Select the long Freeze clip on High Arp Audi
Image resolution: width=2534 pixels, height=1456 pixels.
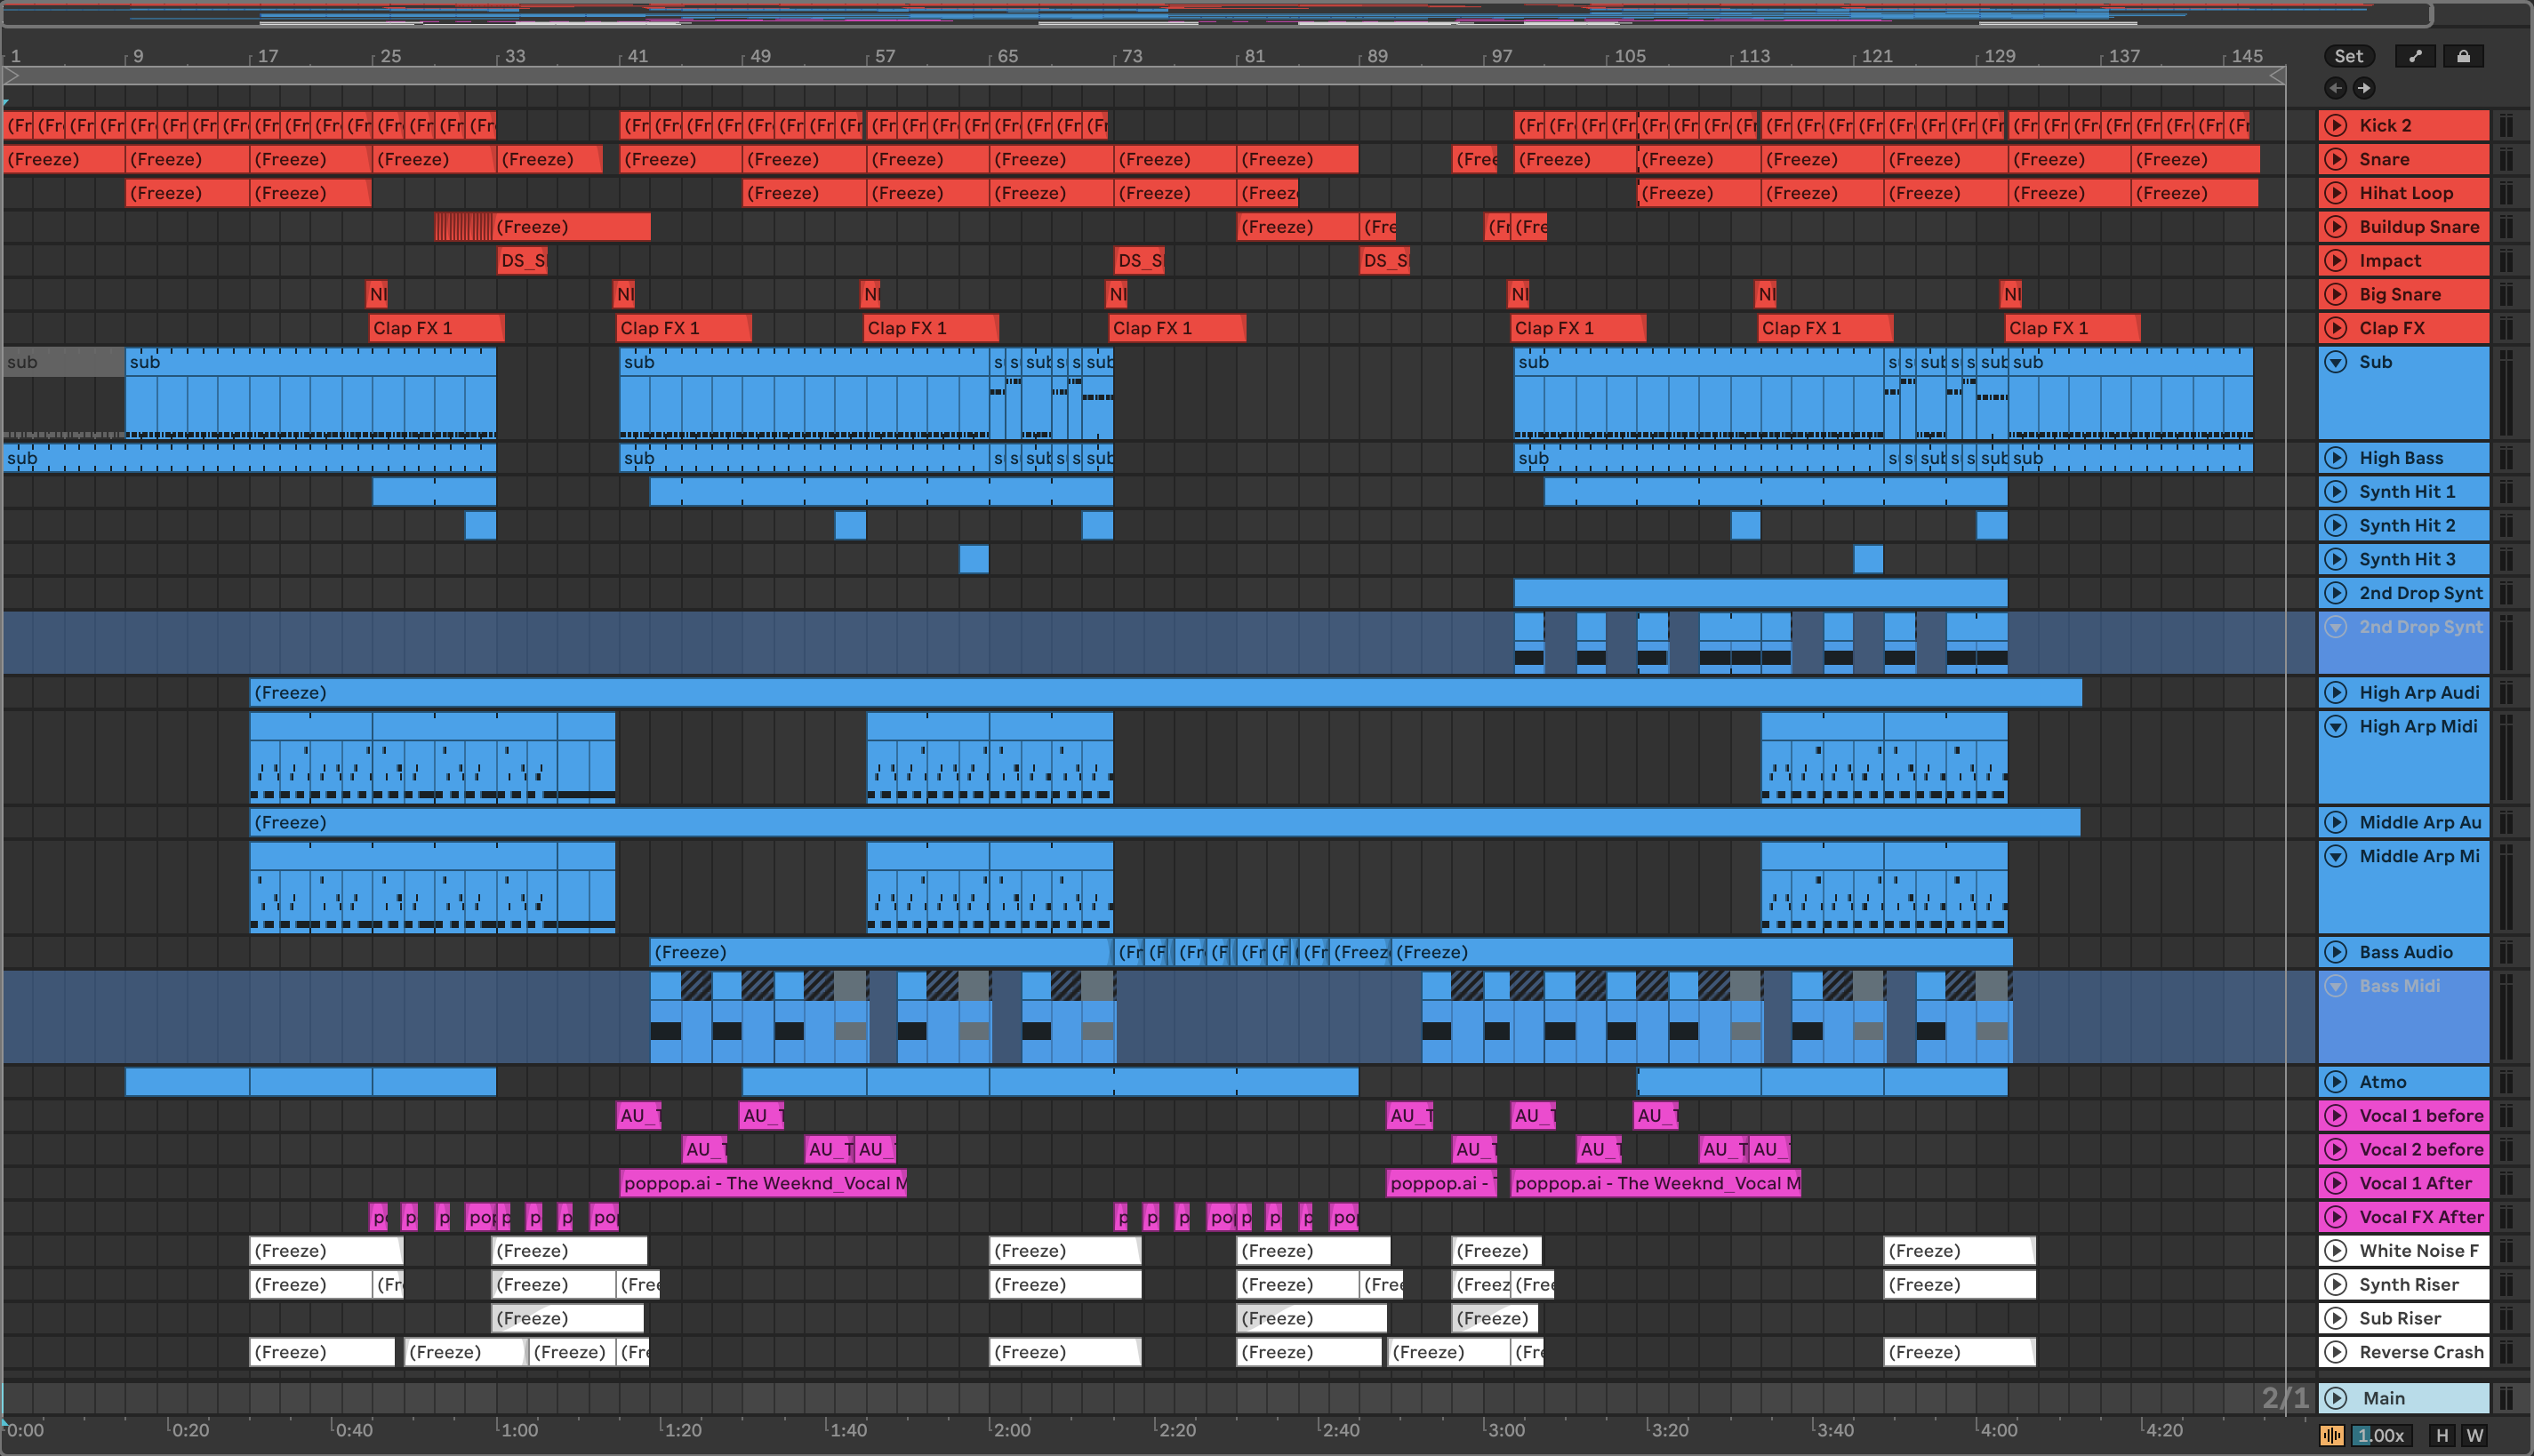1165,693
